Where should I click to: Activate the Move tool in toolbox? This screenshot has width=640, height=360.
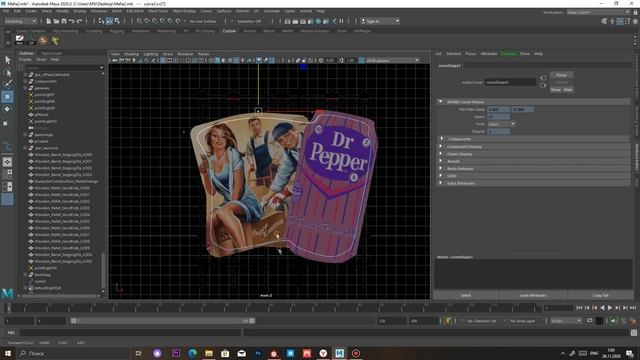pyautogui.click(x=7, y=97)
